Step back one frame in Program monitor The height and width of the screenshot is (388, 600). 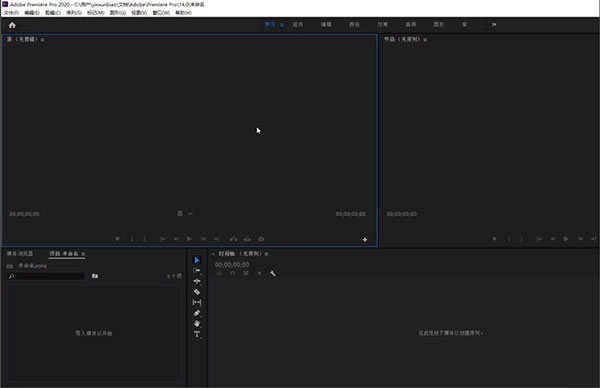click(553, 239)
